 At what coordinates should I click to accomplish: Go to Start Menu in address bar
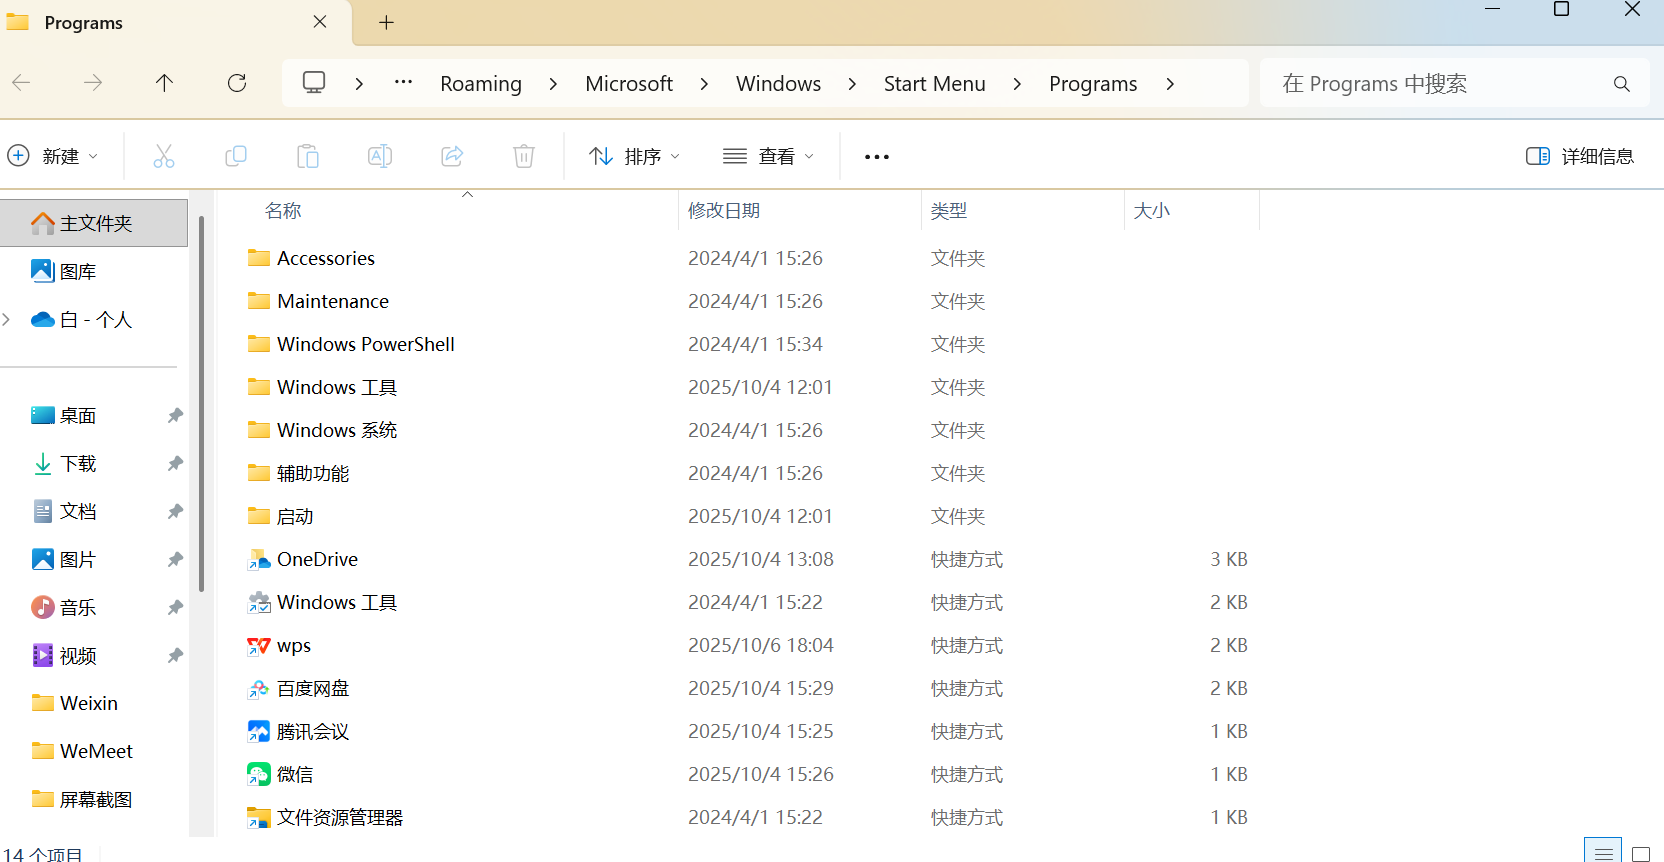[935, 84]
